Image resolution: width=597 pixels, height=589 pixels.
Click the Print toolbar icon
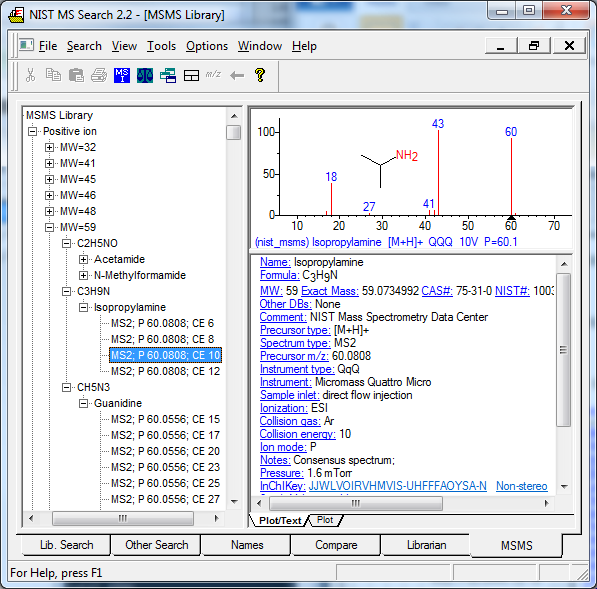tap(99, 75)
